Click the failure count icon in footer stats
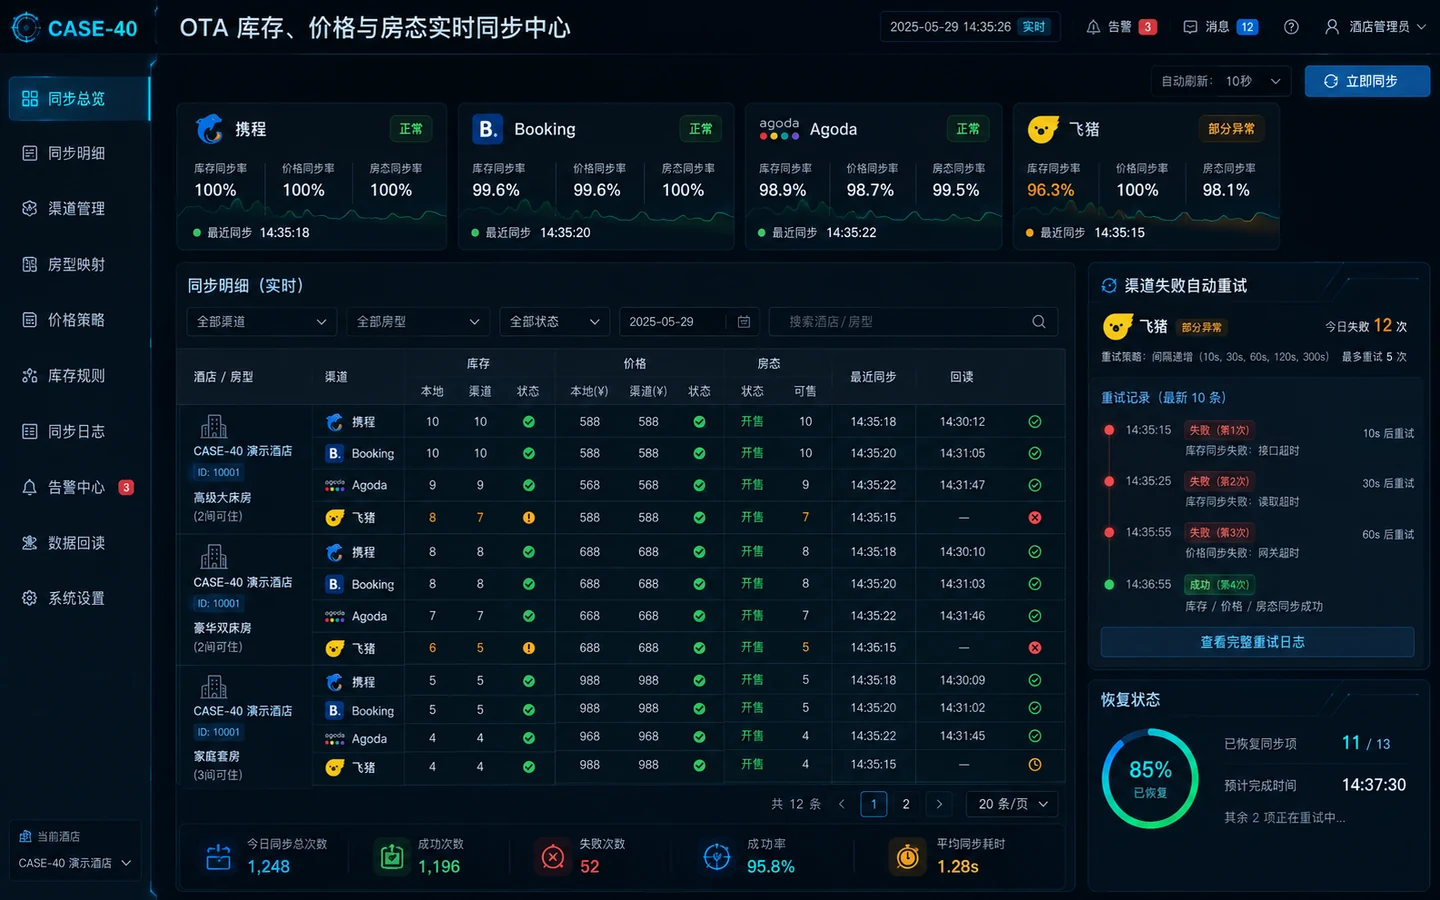The width and height of the screenshot is (1440, 900). pos(553,857)
